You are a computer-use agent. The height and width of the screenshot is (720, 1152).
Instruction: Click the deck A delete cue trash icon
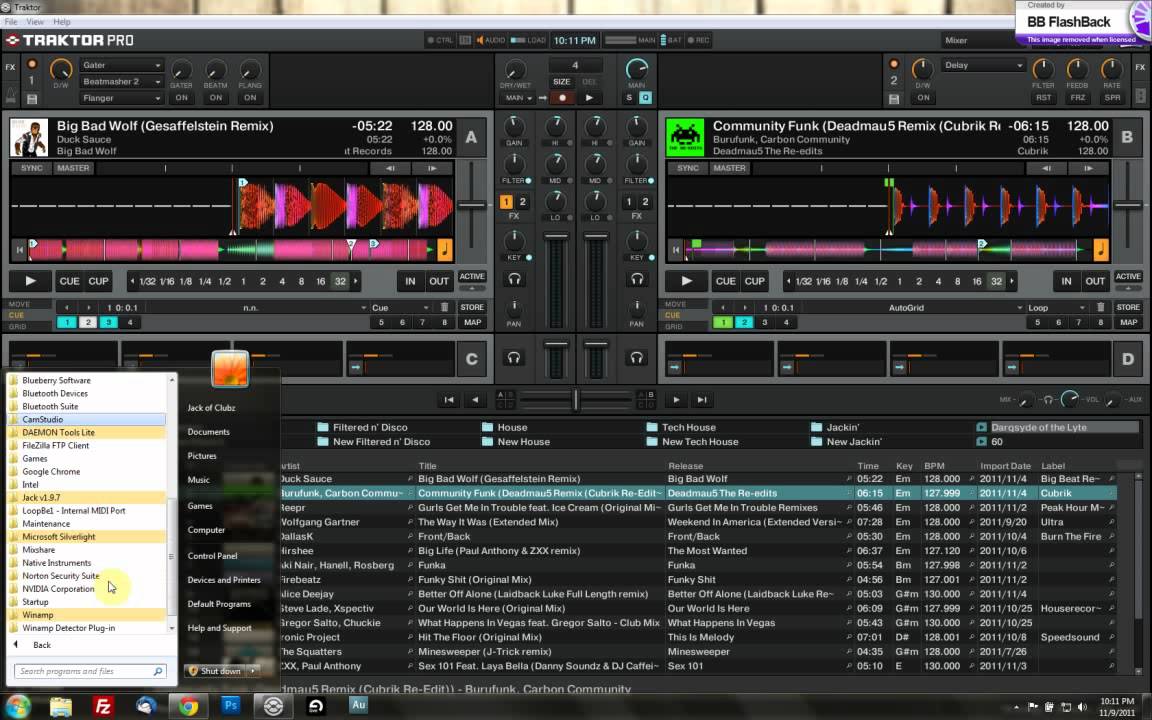coord(444,307)
